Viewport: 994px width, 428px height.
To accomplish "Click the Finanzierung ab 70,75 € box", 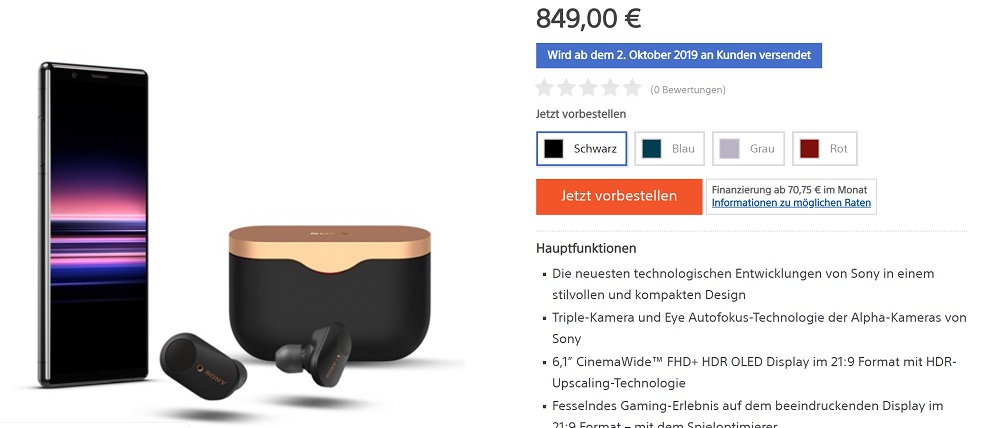I will pos(791,197).
